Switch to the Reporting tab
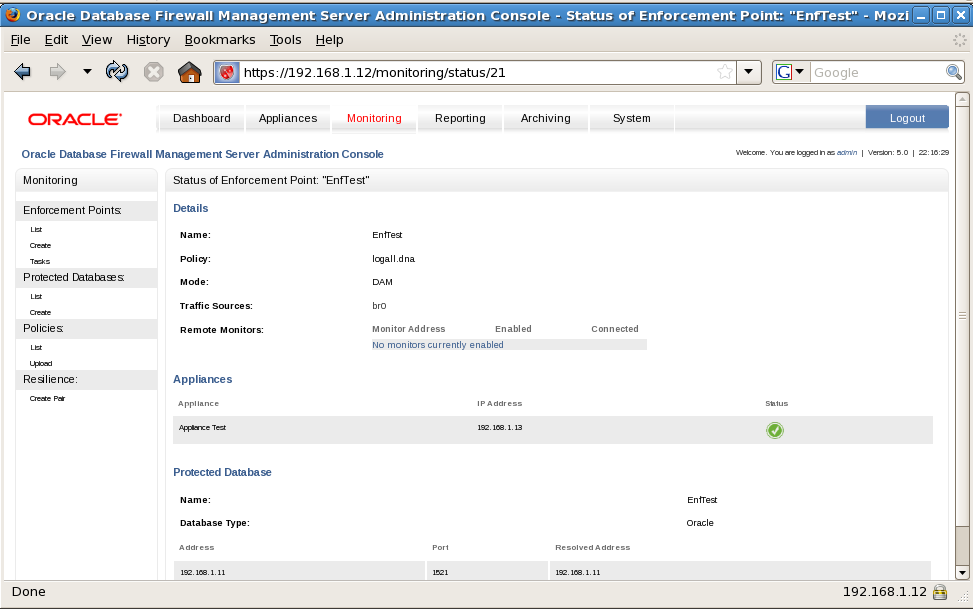 click(x=460, y=118)
